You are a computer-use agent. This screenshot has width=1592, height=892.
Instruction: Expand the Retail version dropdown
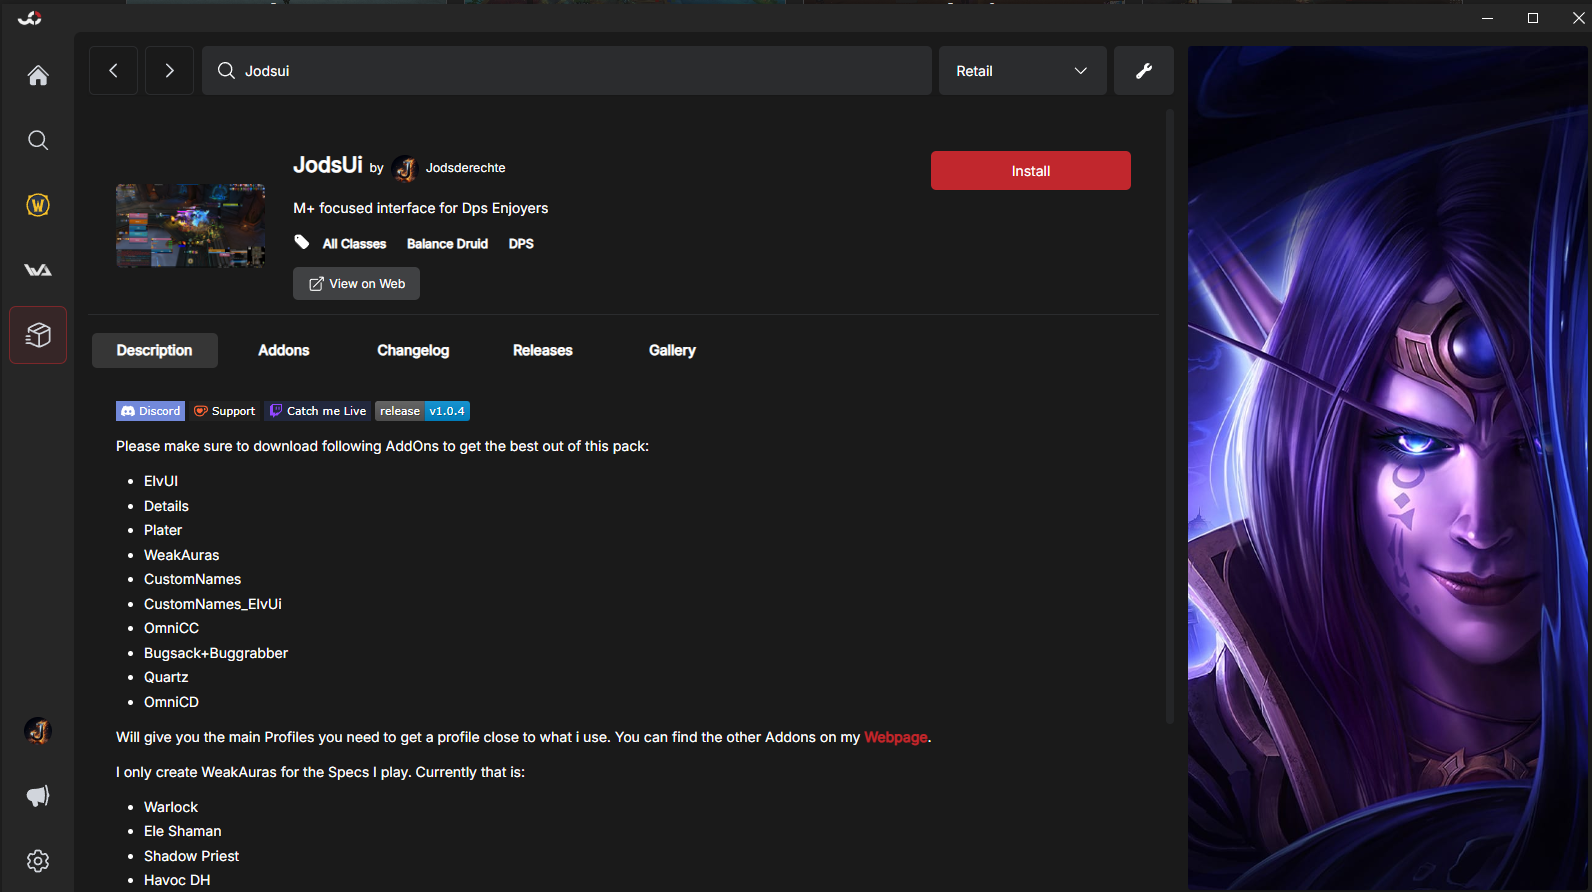click(x=1022, y=71)
